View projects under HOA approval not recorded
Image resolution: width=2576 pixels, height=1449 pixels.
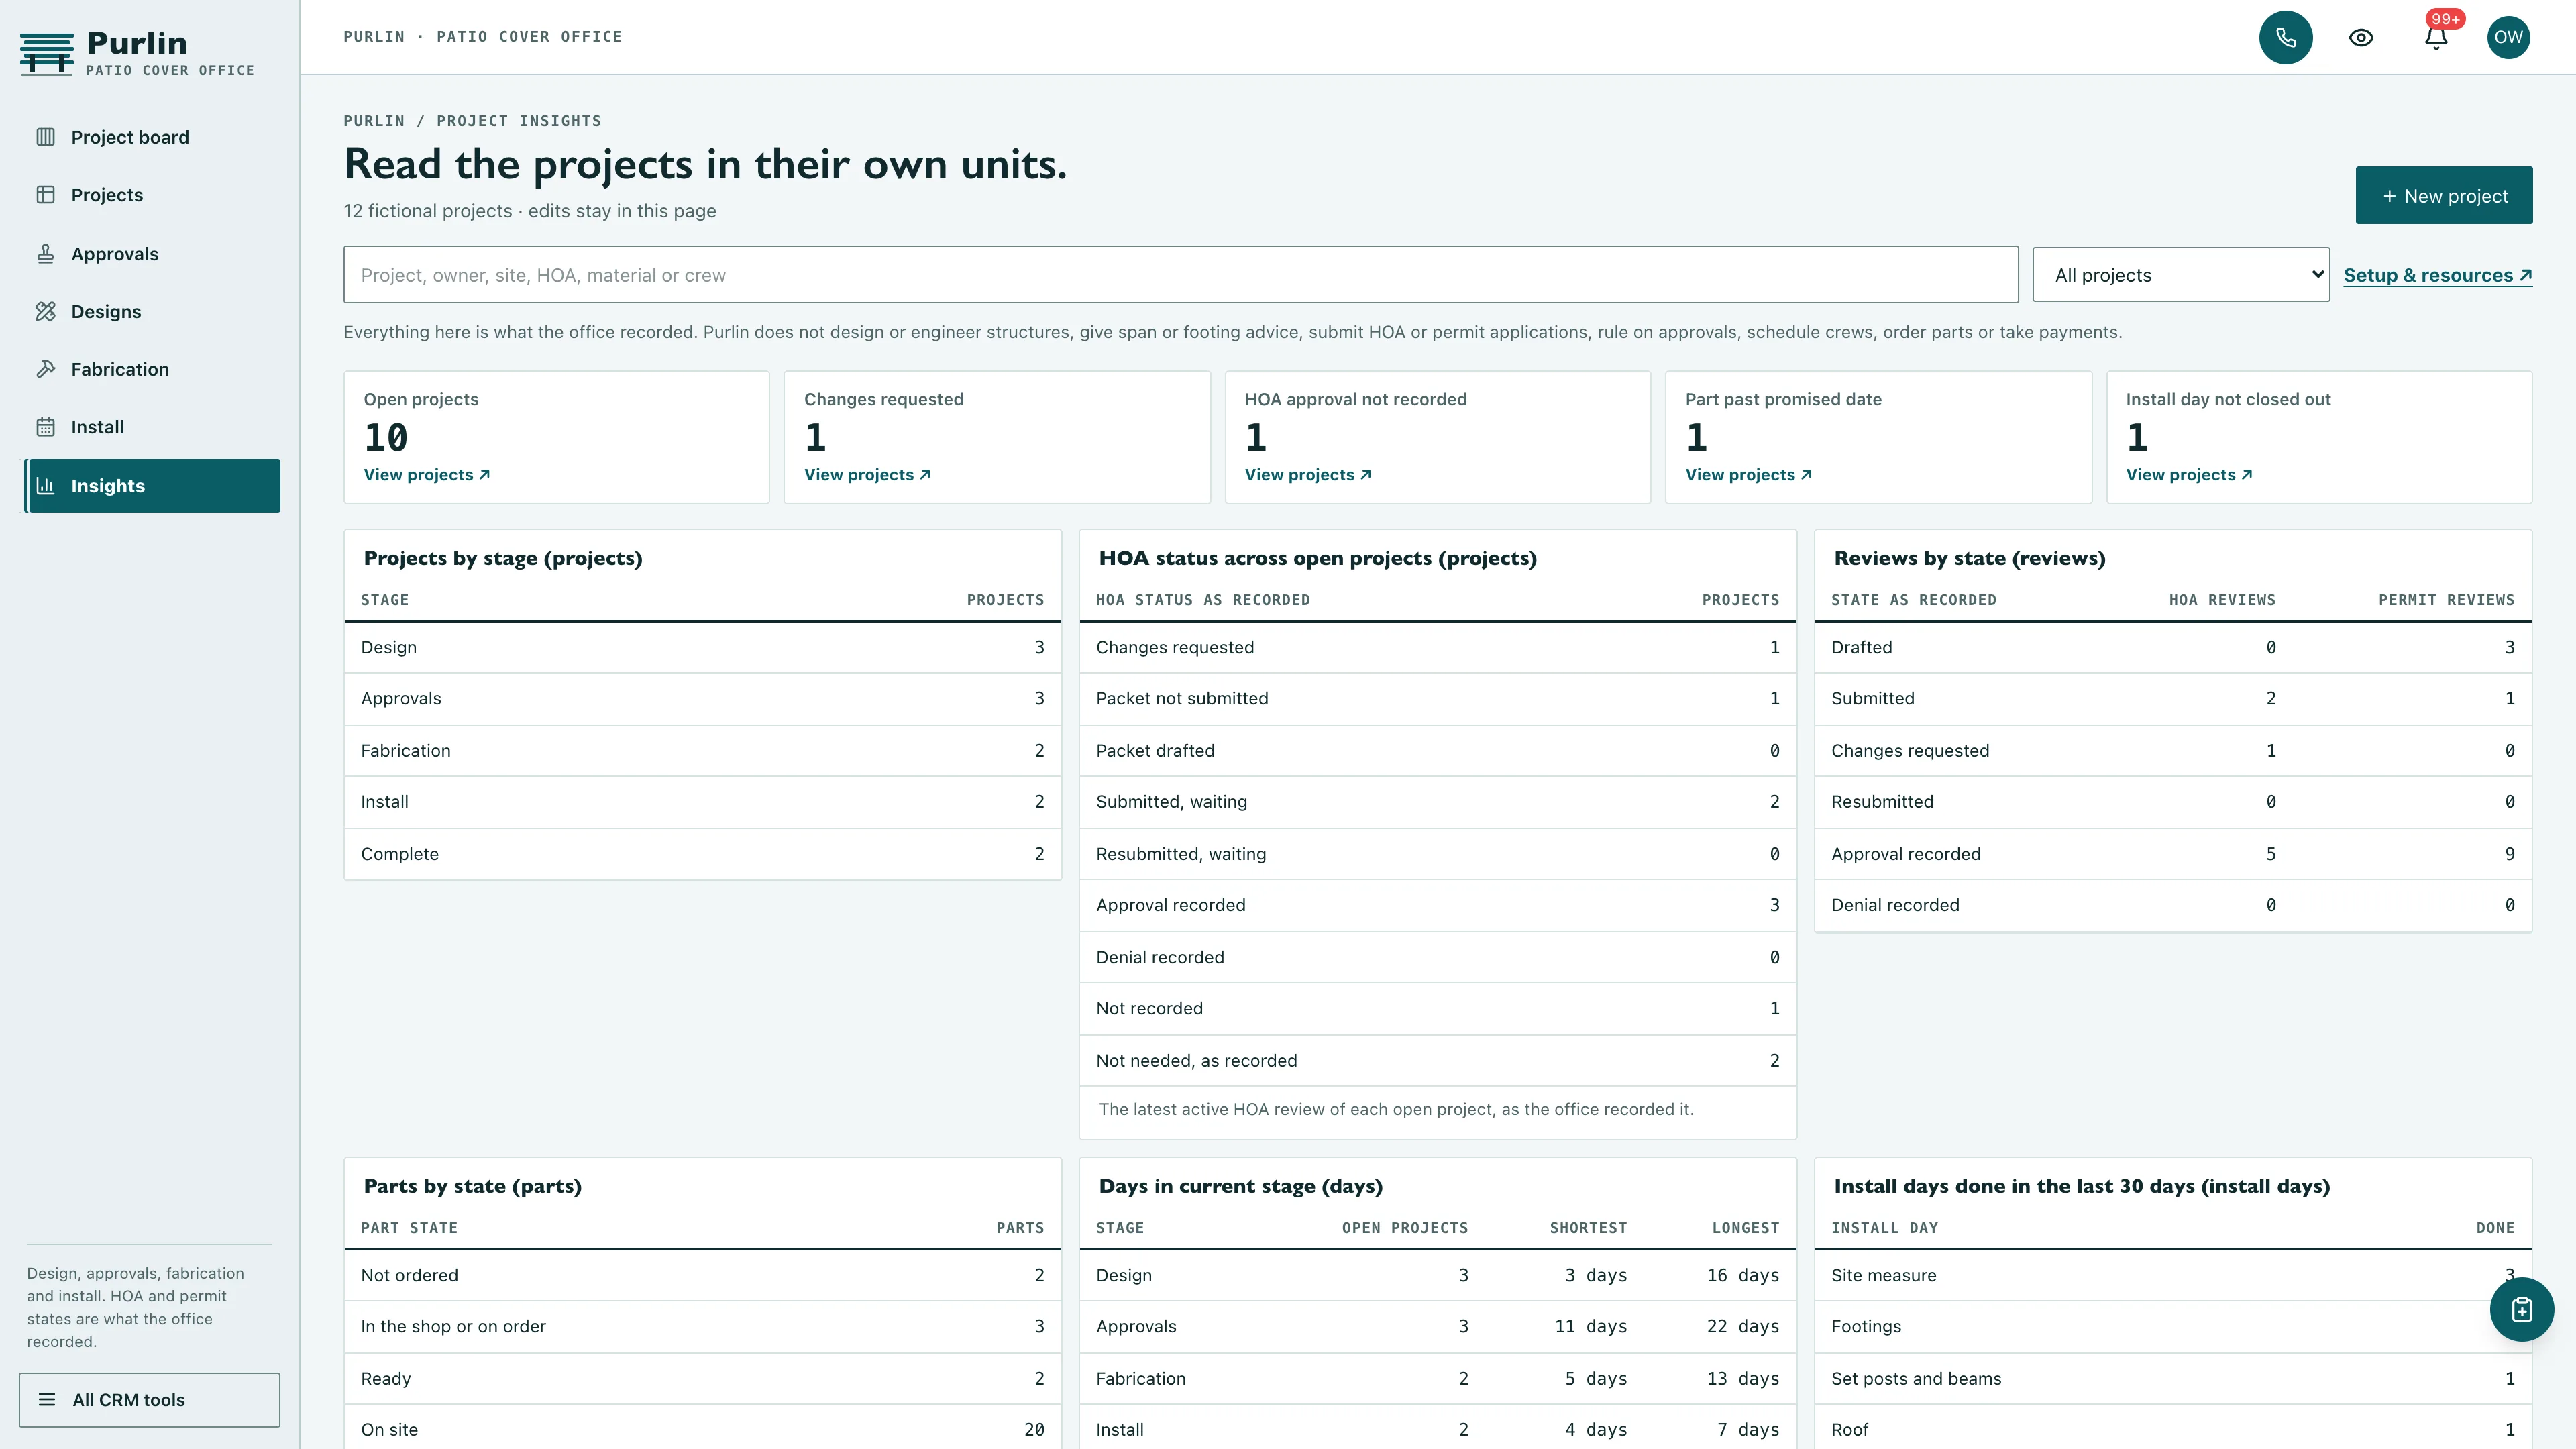(x=1308, y=475)
